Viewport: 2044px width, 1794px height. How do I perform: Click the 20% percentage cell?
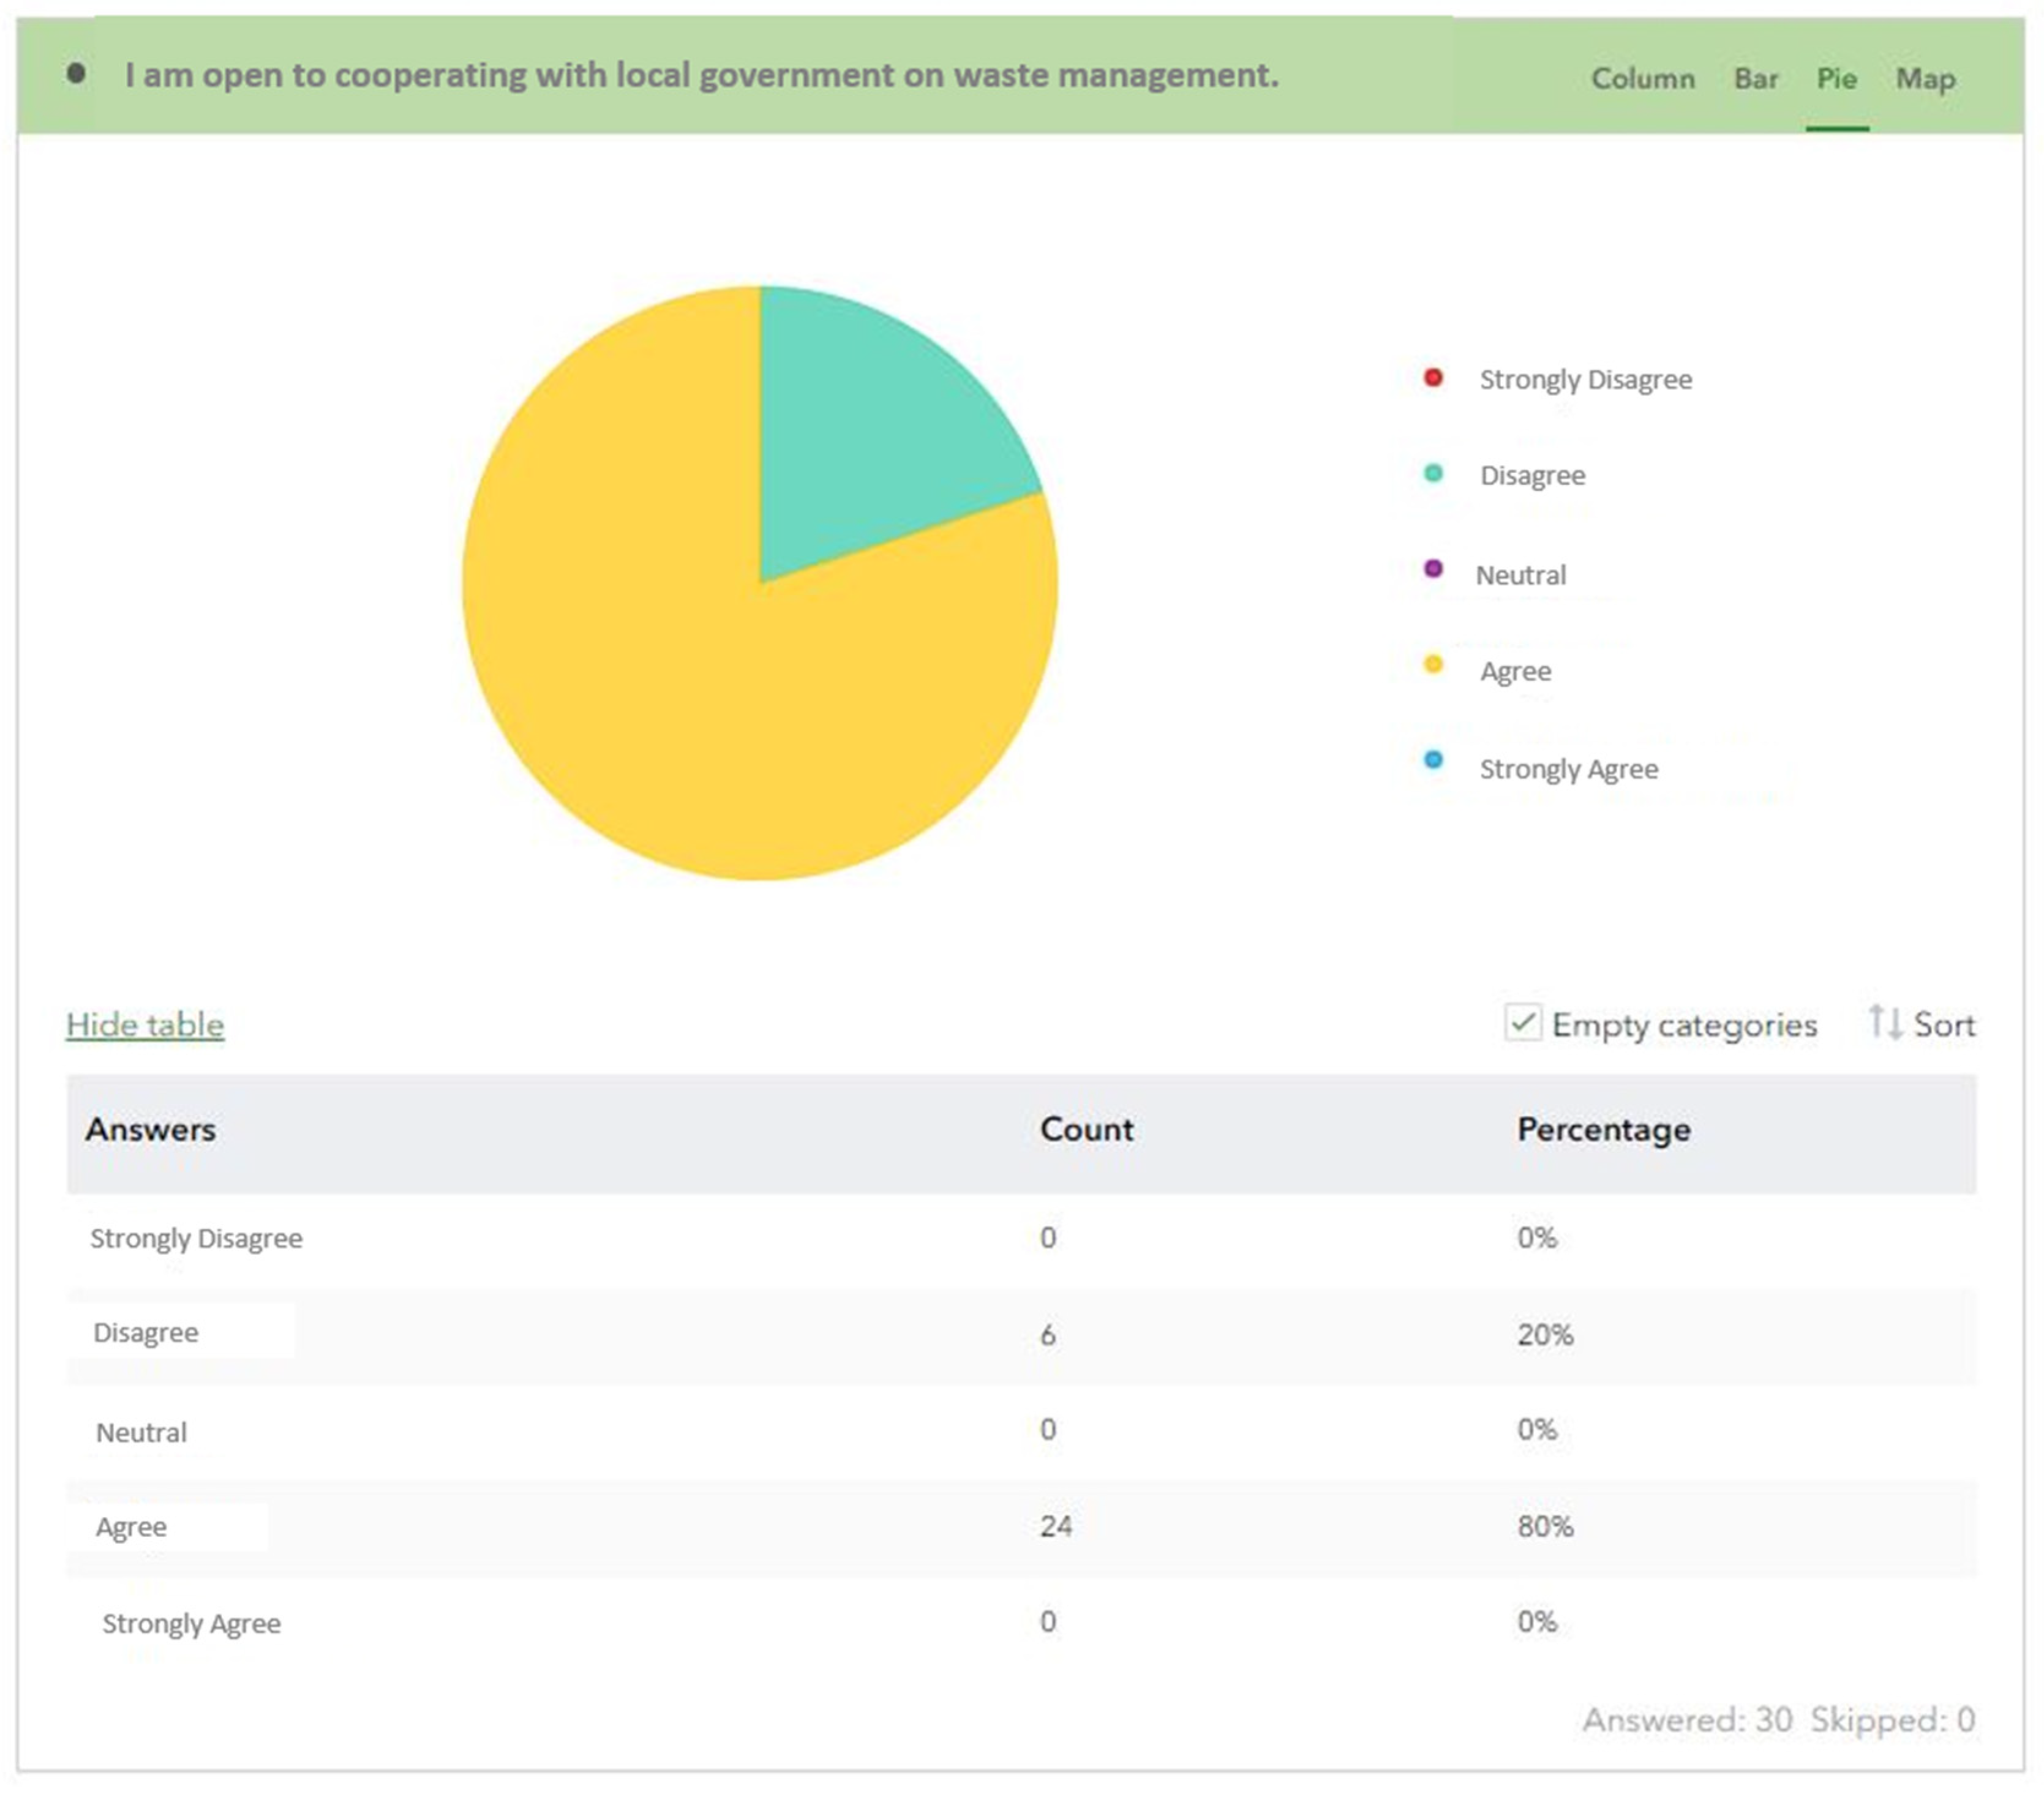pos(1545,1335)
